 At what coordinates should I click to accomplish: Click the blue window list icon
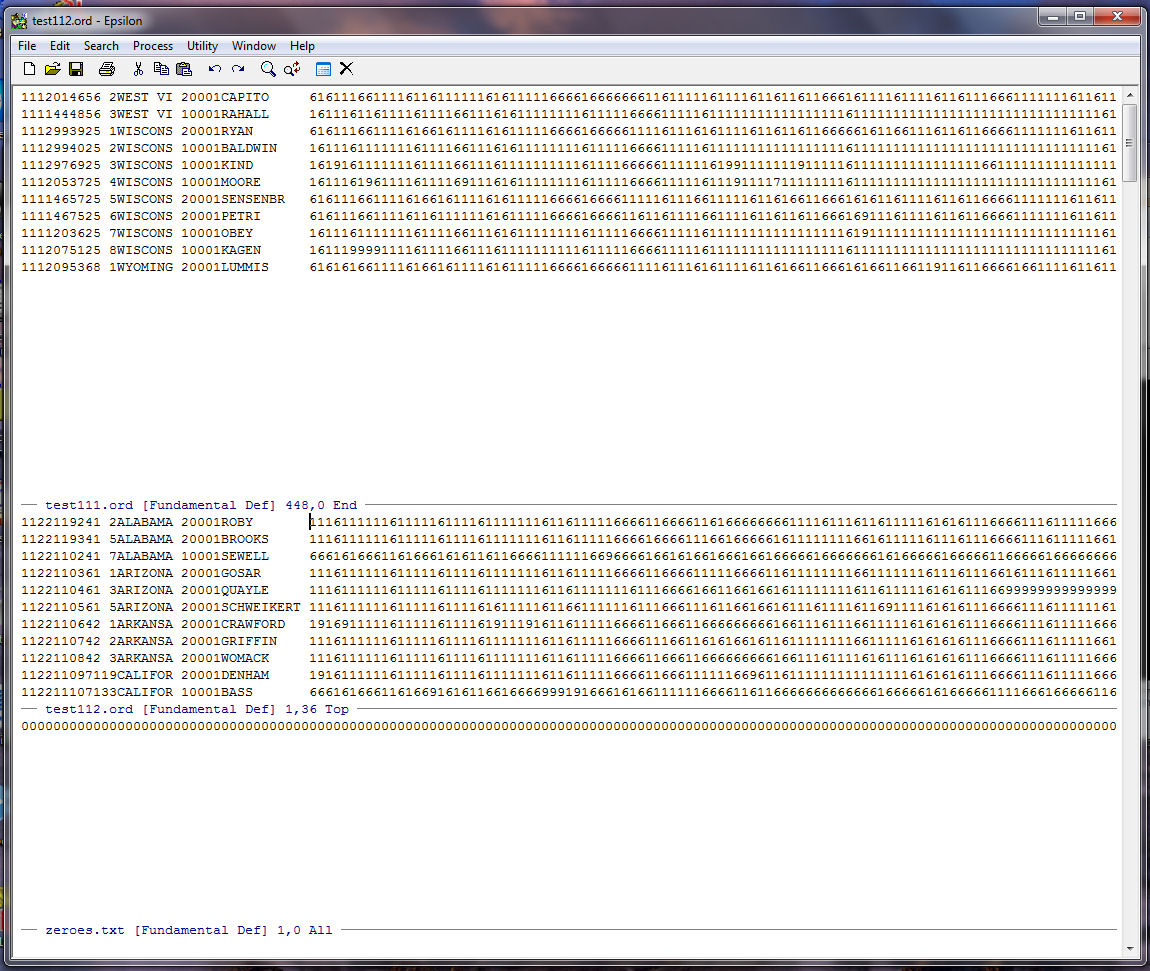tap(323, 69)
